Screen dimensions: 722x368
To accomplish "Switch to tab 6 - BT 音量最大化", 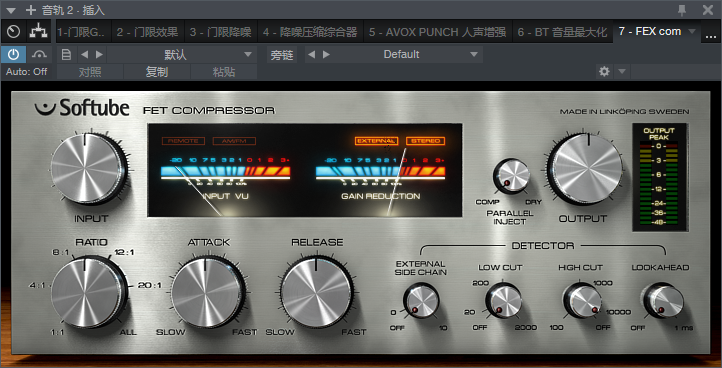I will coord(563,32).
